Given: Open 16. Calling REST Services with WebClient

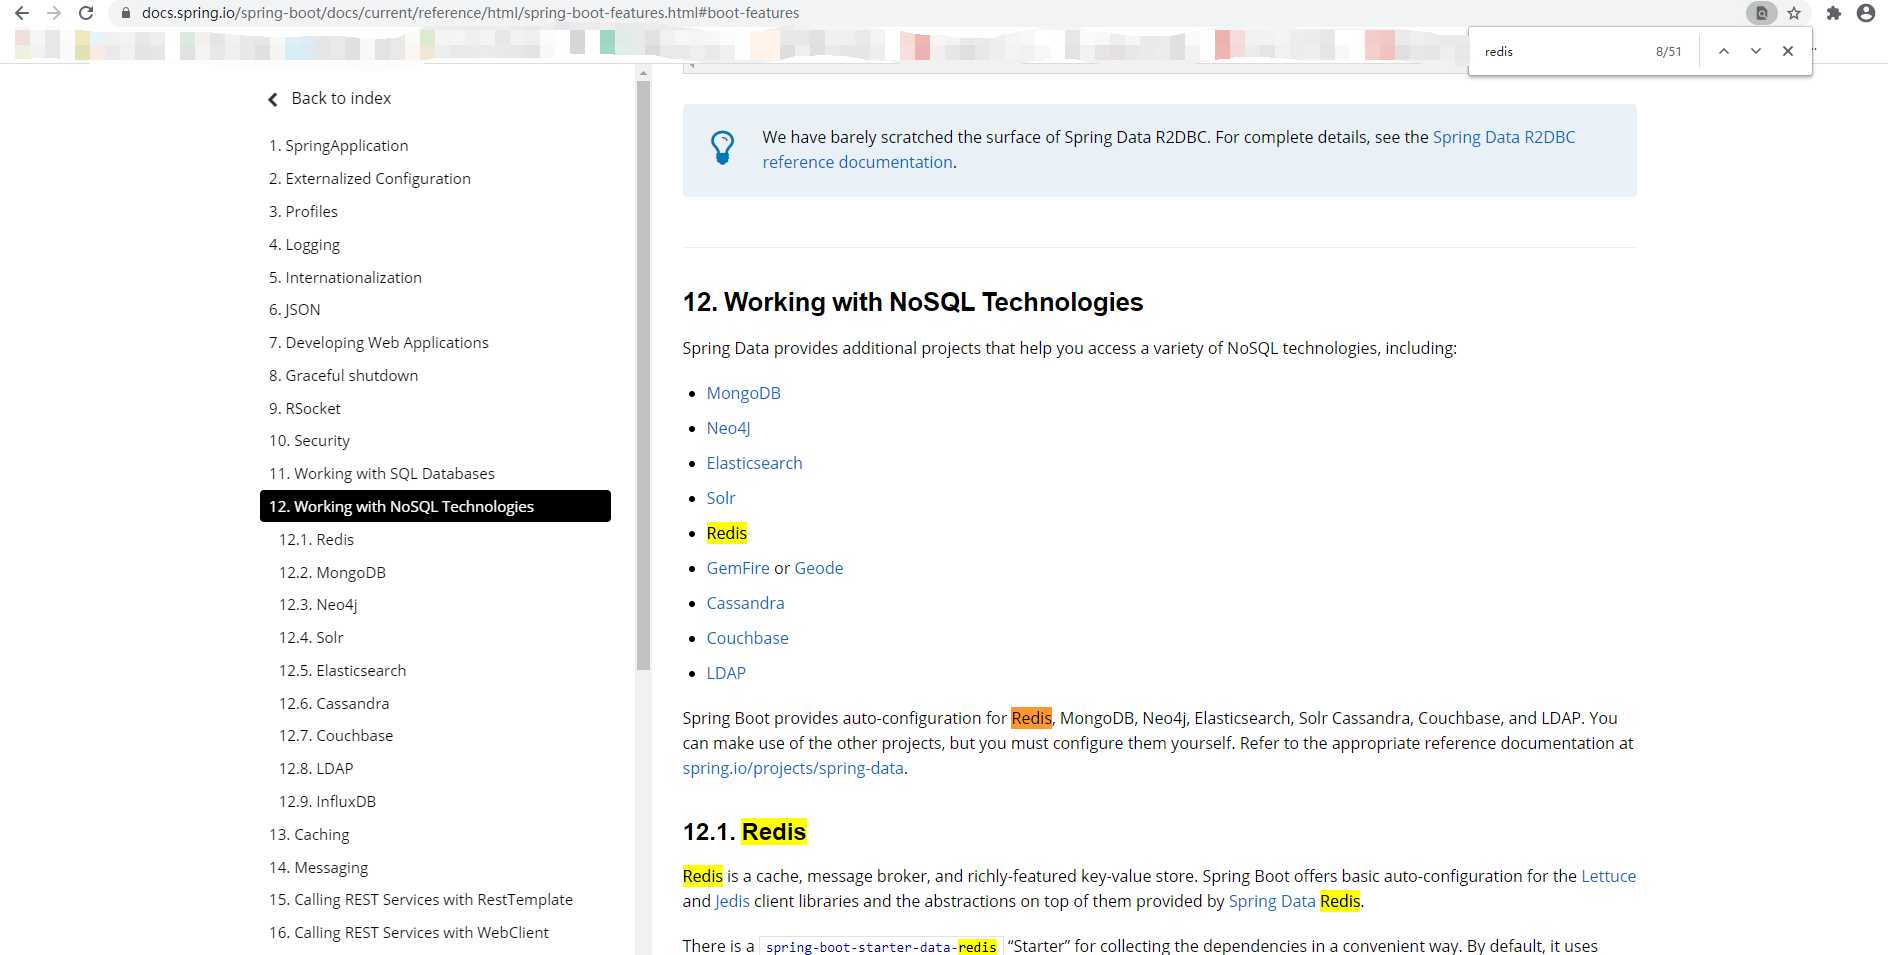Looking at the screenshot, I should click(x=408, y=933).
